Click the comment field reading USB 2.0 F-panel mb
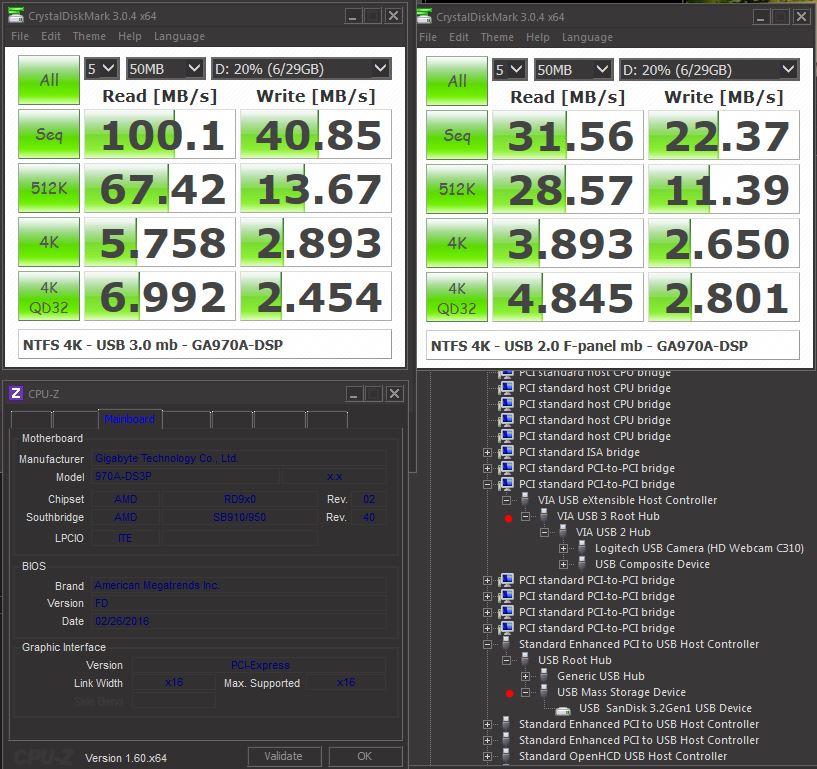The height and width of the screenshot is (769, 817). pos(612,346)
